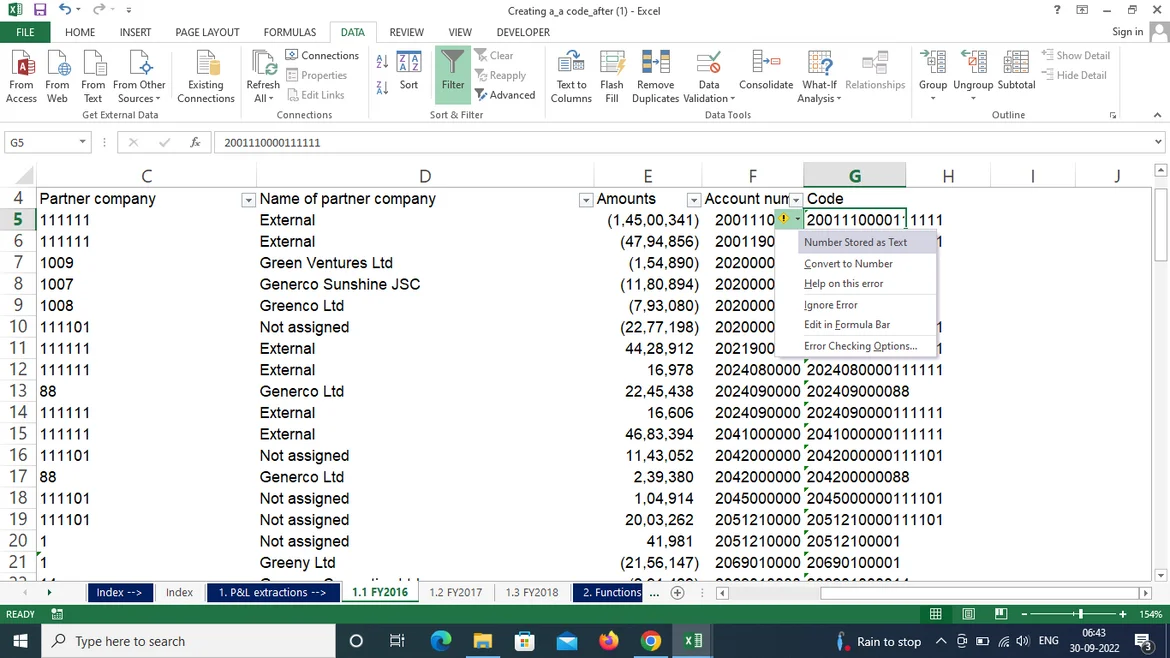The width and height of the screenshot is (1170, 658).
Task: Click the Consolidate icon
Action: 766,71
